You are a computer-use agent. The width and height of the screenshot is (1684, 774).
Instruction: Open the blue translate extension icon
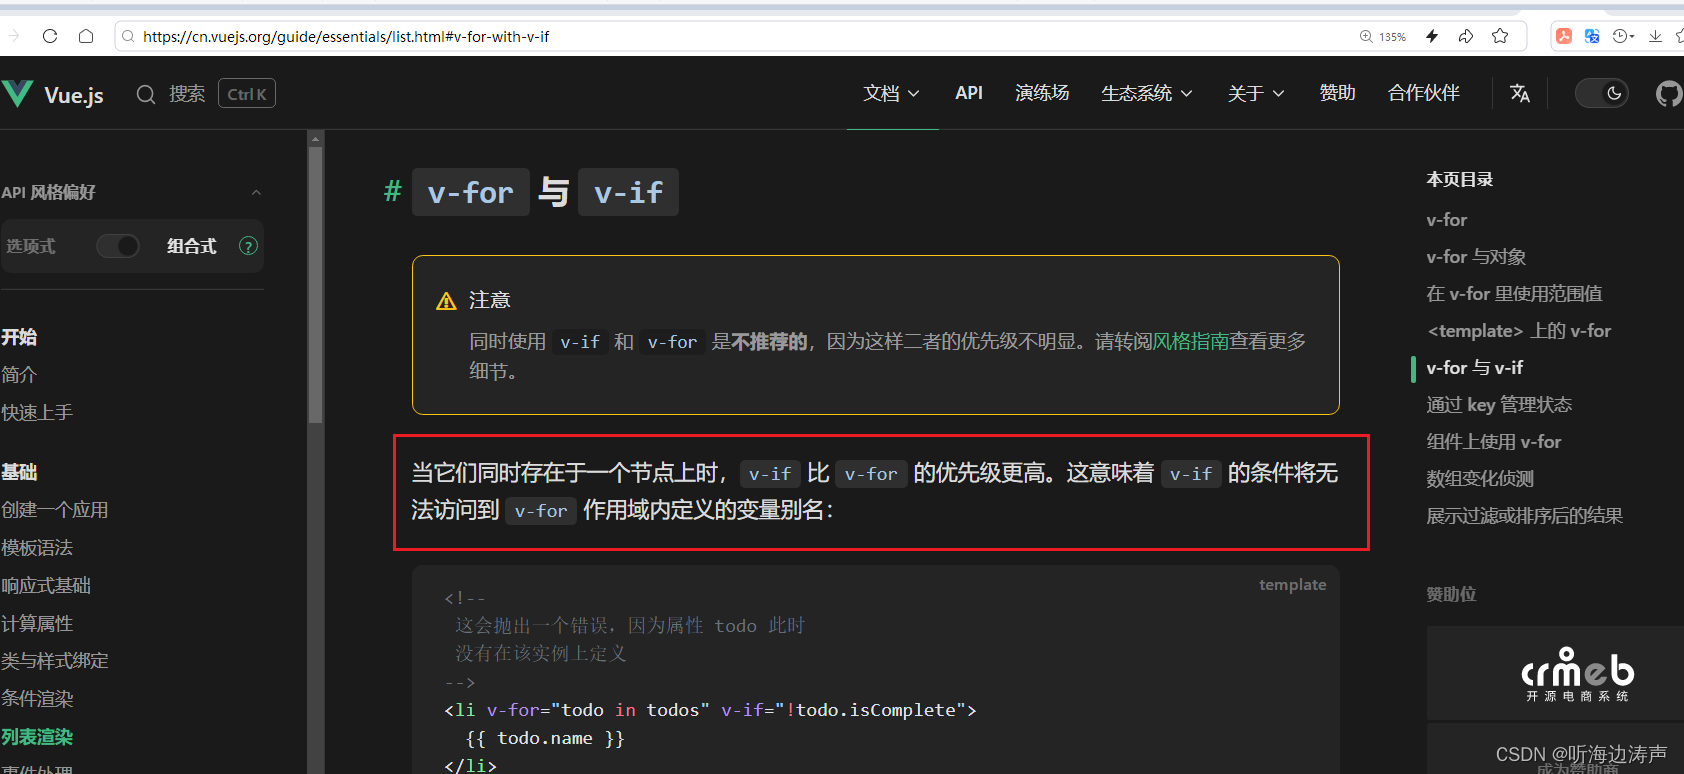[x=1592, y=36]
